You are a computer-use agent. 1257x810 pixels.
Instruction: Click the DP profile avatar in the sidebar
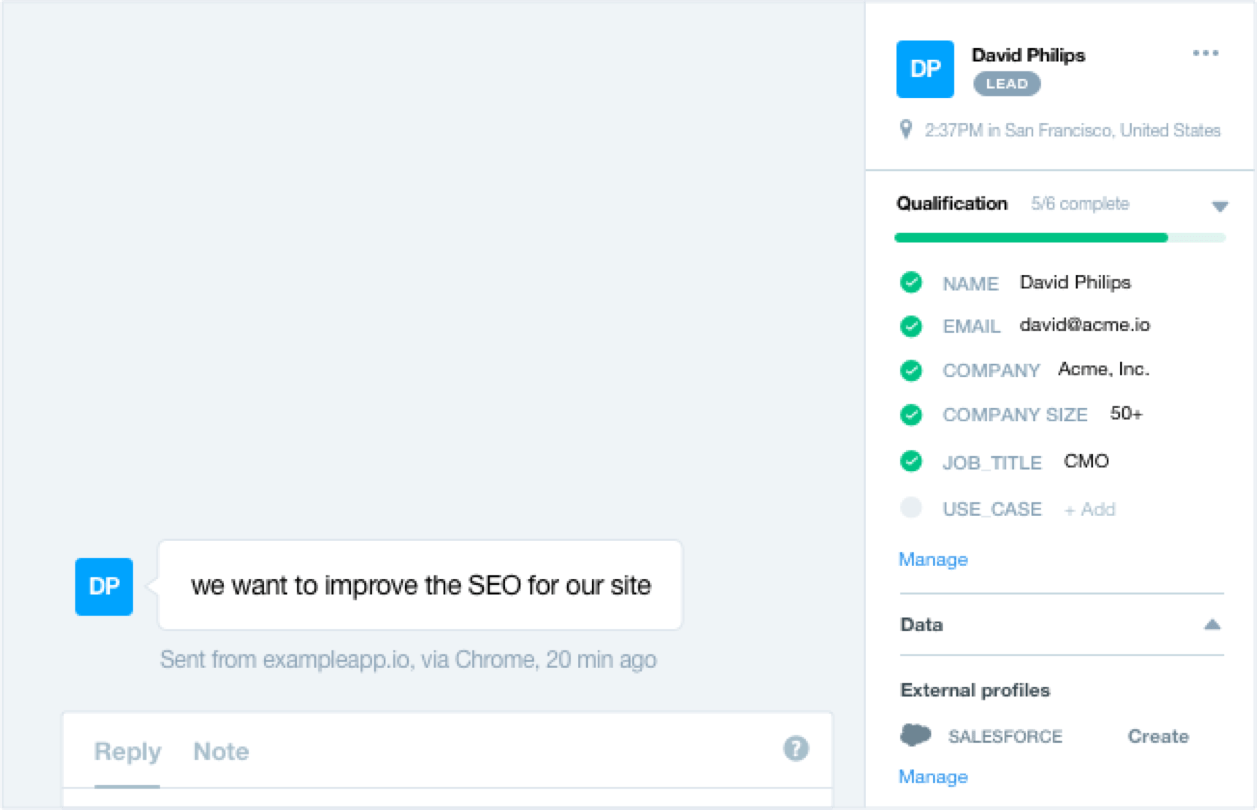(924, 69)
